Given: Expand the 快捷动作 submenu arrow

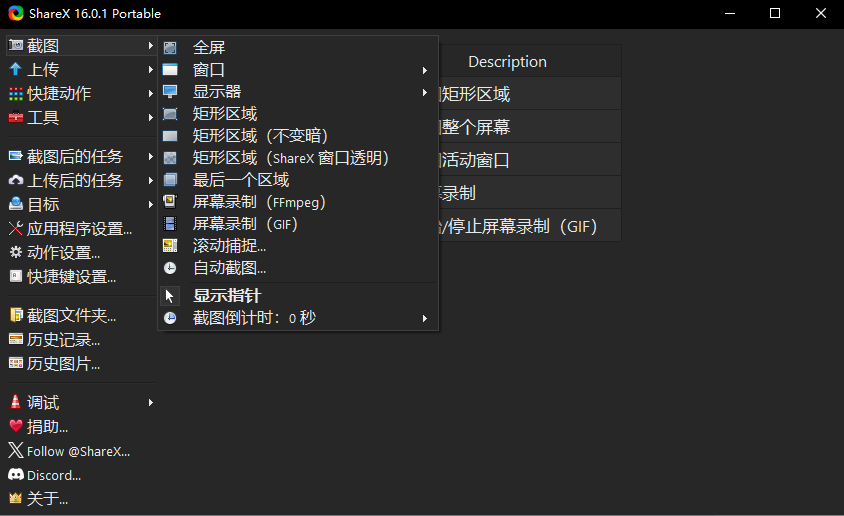Looking at the screenshot, I should click(x=151, y=94).
